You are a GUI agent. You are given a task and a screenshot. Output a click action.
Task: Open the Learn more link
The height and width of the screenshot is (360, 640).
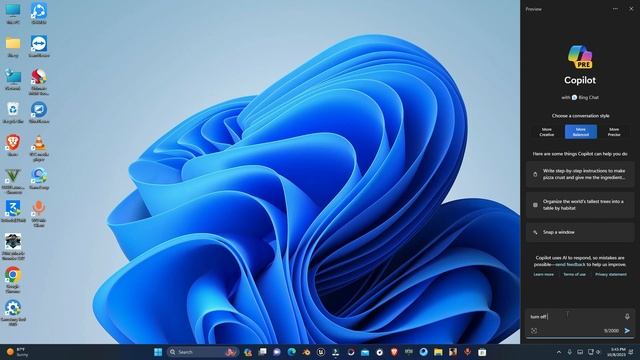click(x=543, y=274)
